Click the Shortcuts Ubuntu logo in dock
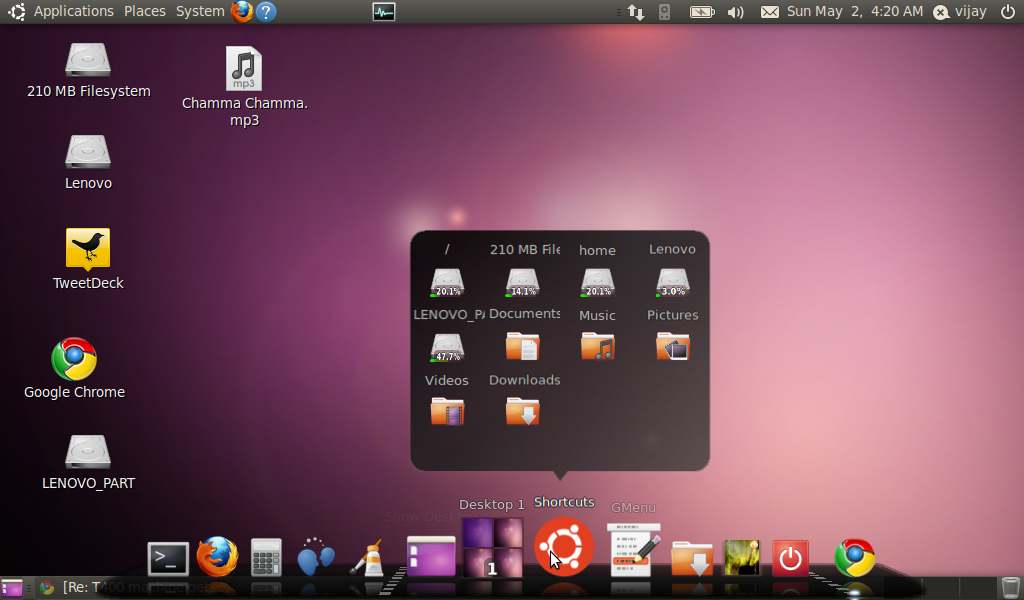 [564, 547]
